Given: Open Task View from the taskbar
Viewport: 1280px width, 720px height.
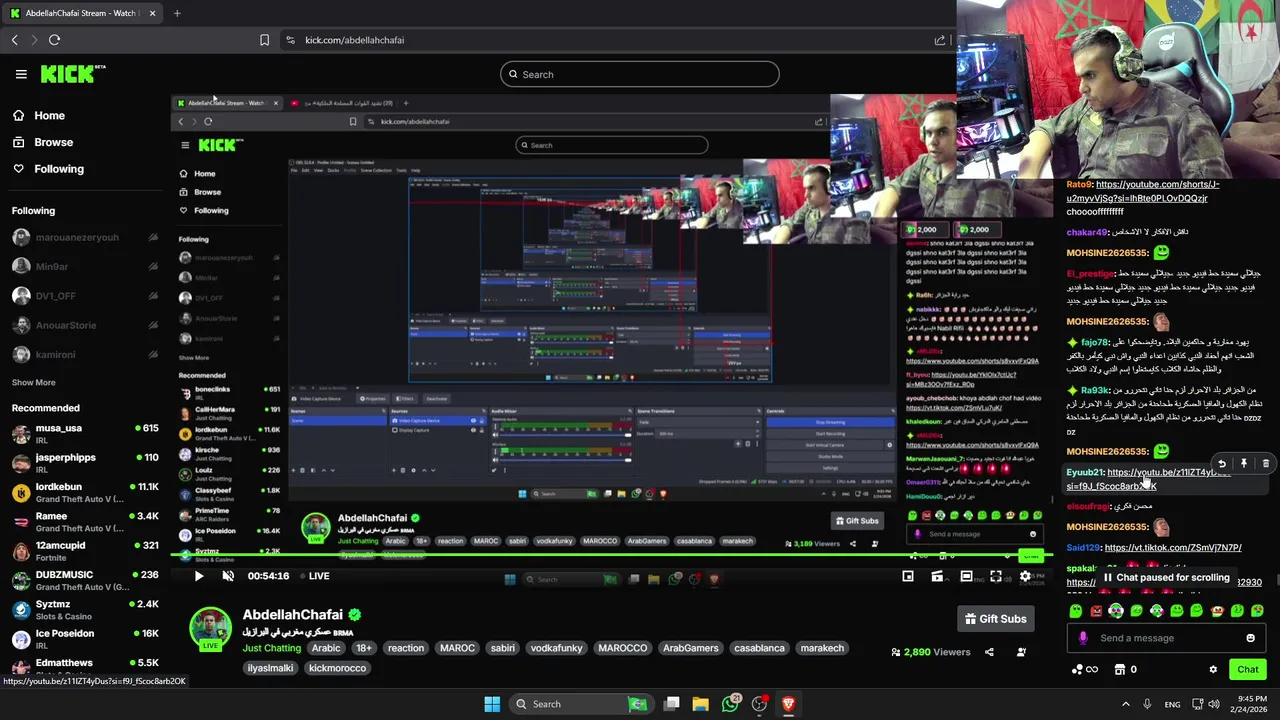Looking at the screenshot, I should [x=672, y=704].
